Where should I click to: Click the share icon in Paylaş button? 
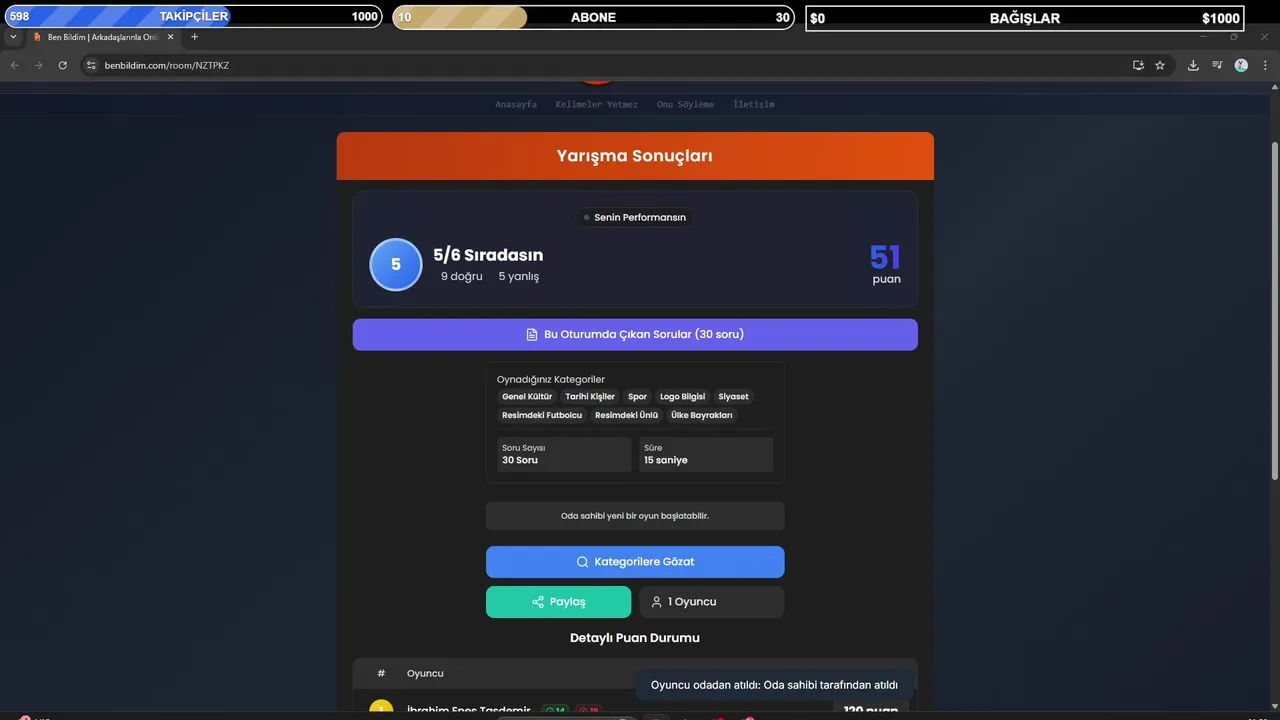click(x=538, y=602)
